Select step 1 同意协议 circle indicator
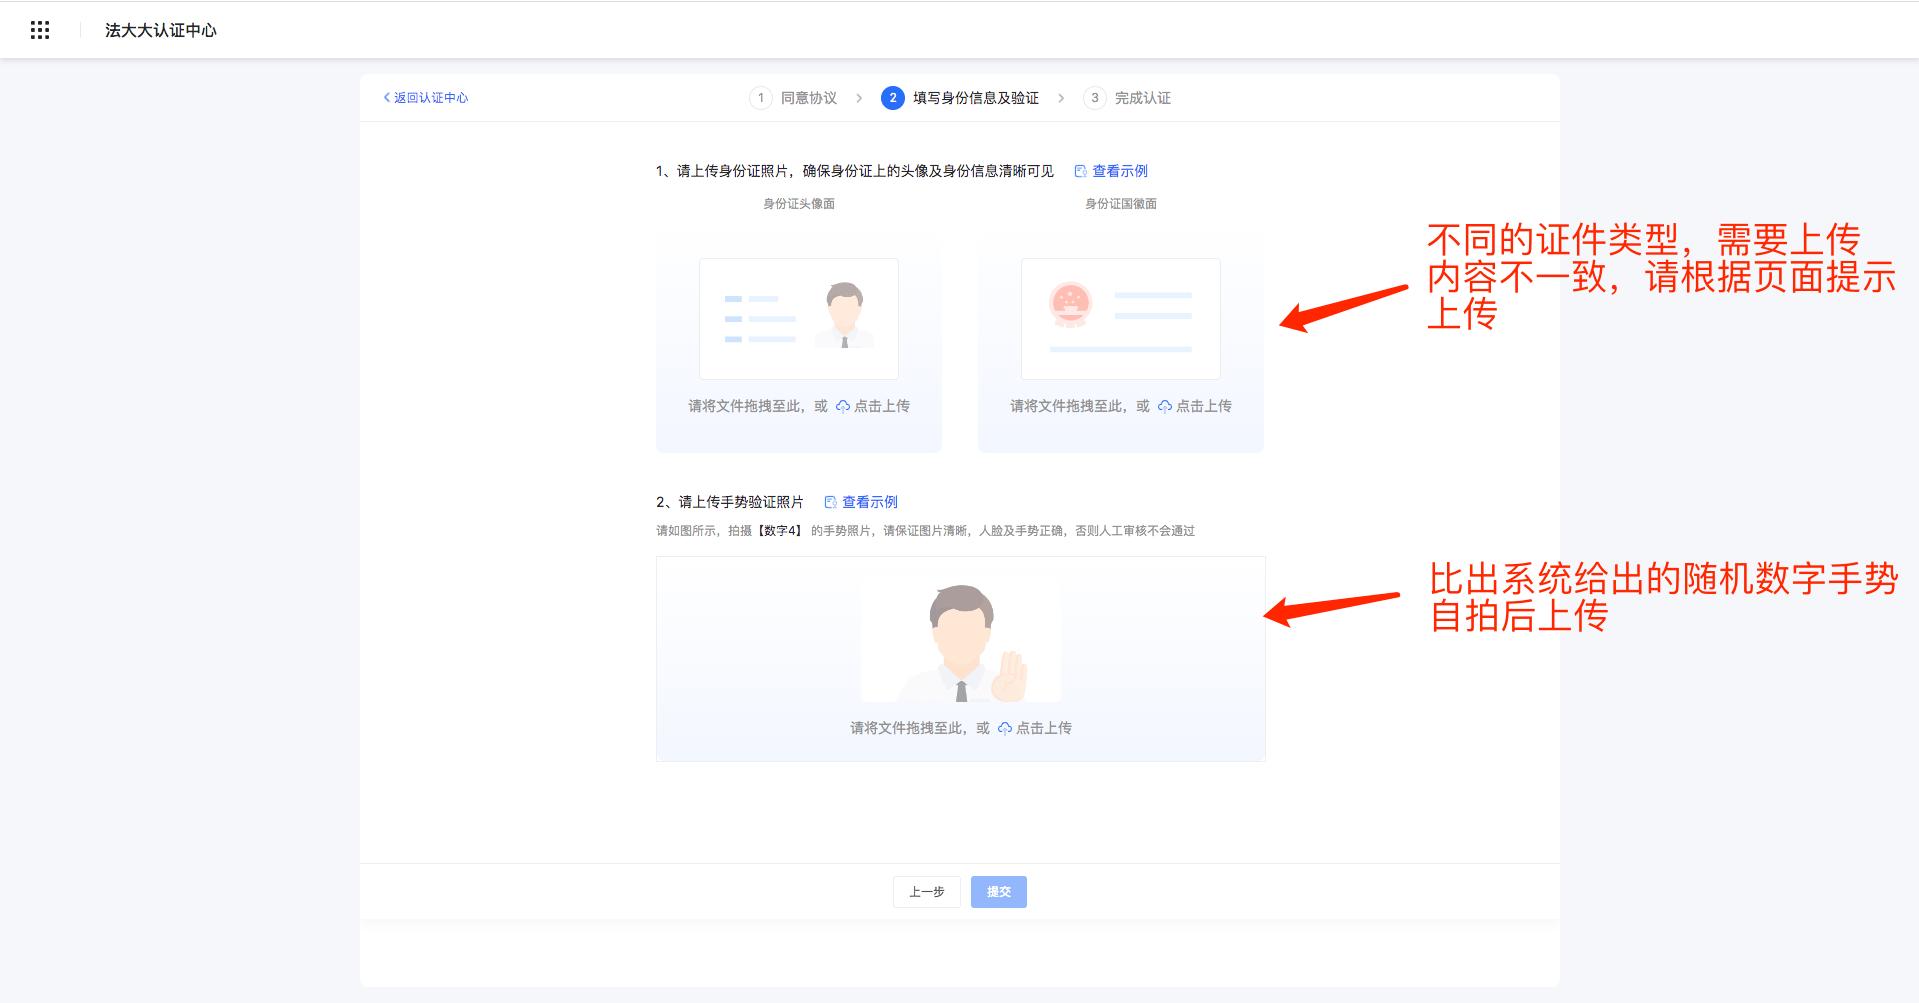The height and width of the screenshot is (1003, 1919). point(760,98)
